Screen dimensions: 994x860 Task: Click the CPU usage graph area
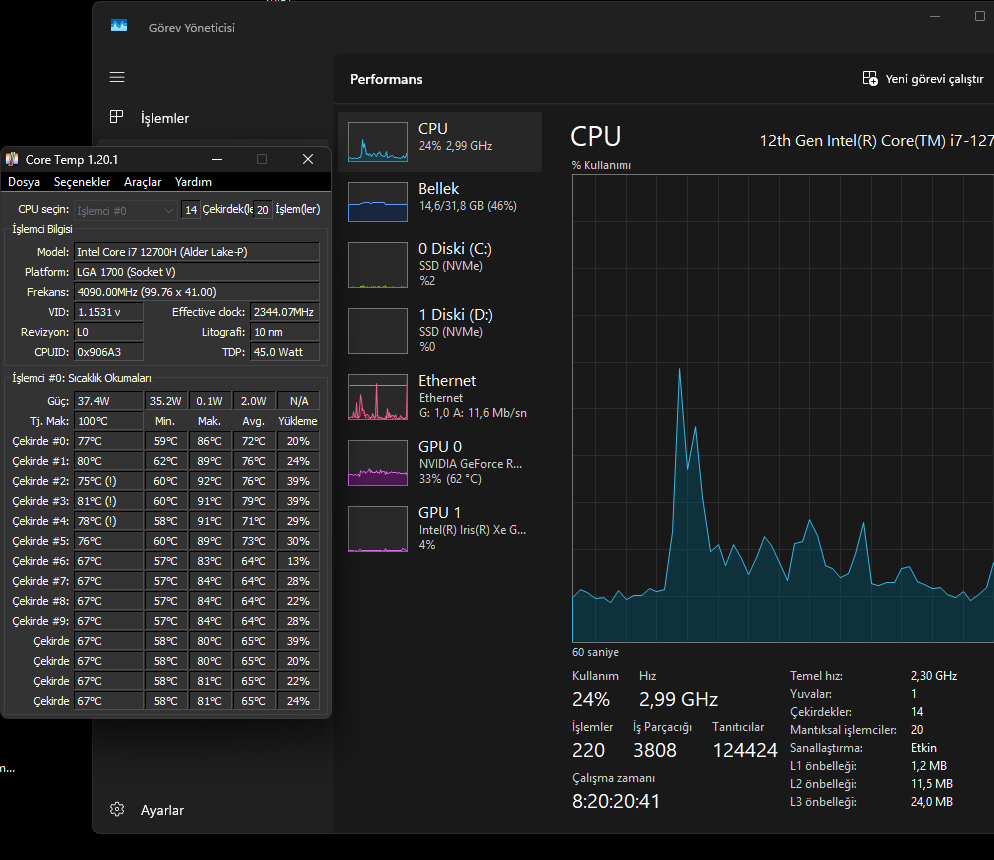click(x=783, y=408)
